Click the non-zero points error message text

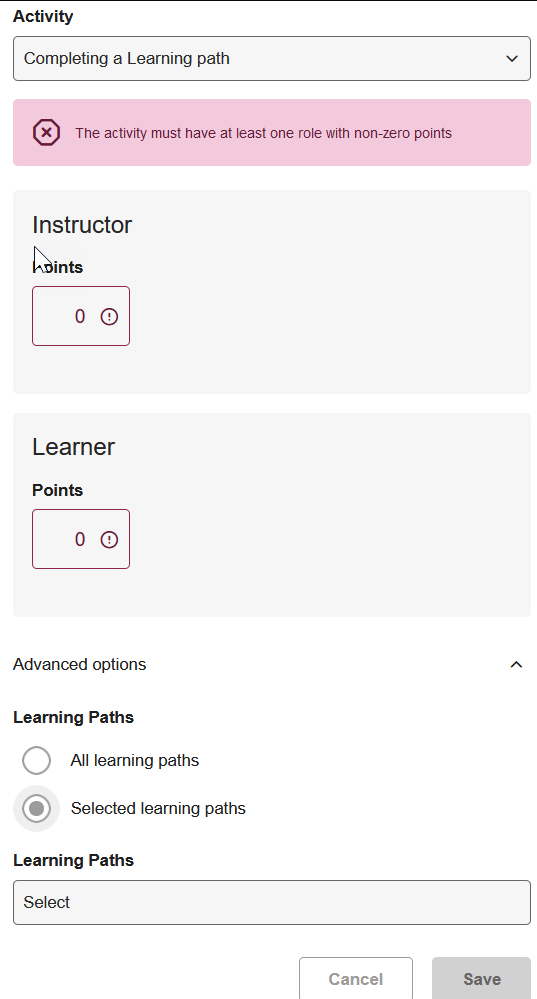coord(264,134)
